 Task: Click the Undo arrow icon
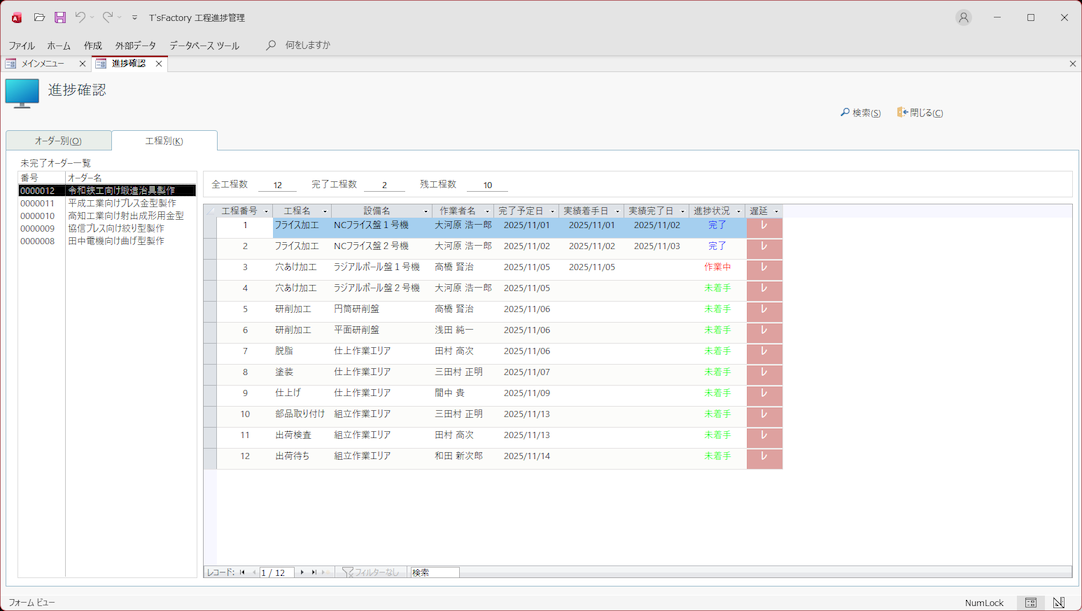[80, 17]
